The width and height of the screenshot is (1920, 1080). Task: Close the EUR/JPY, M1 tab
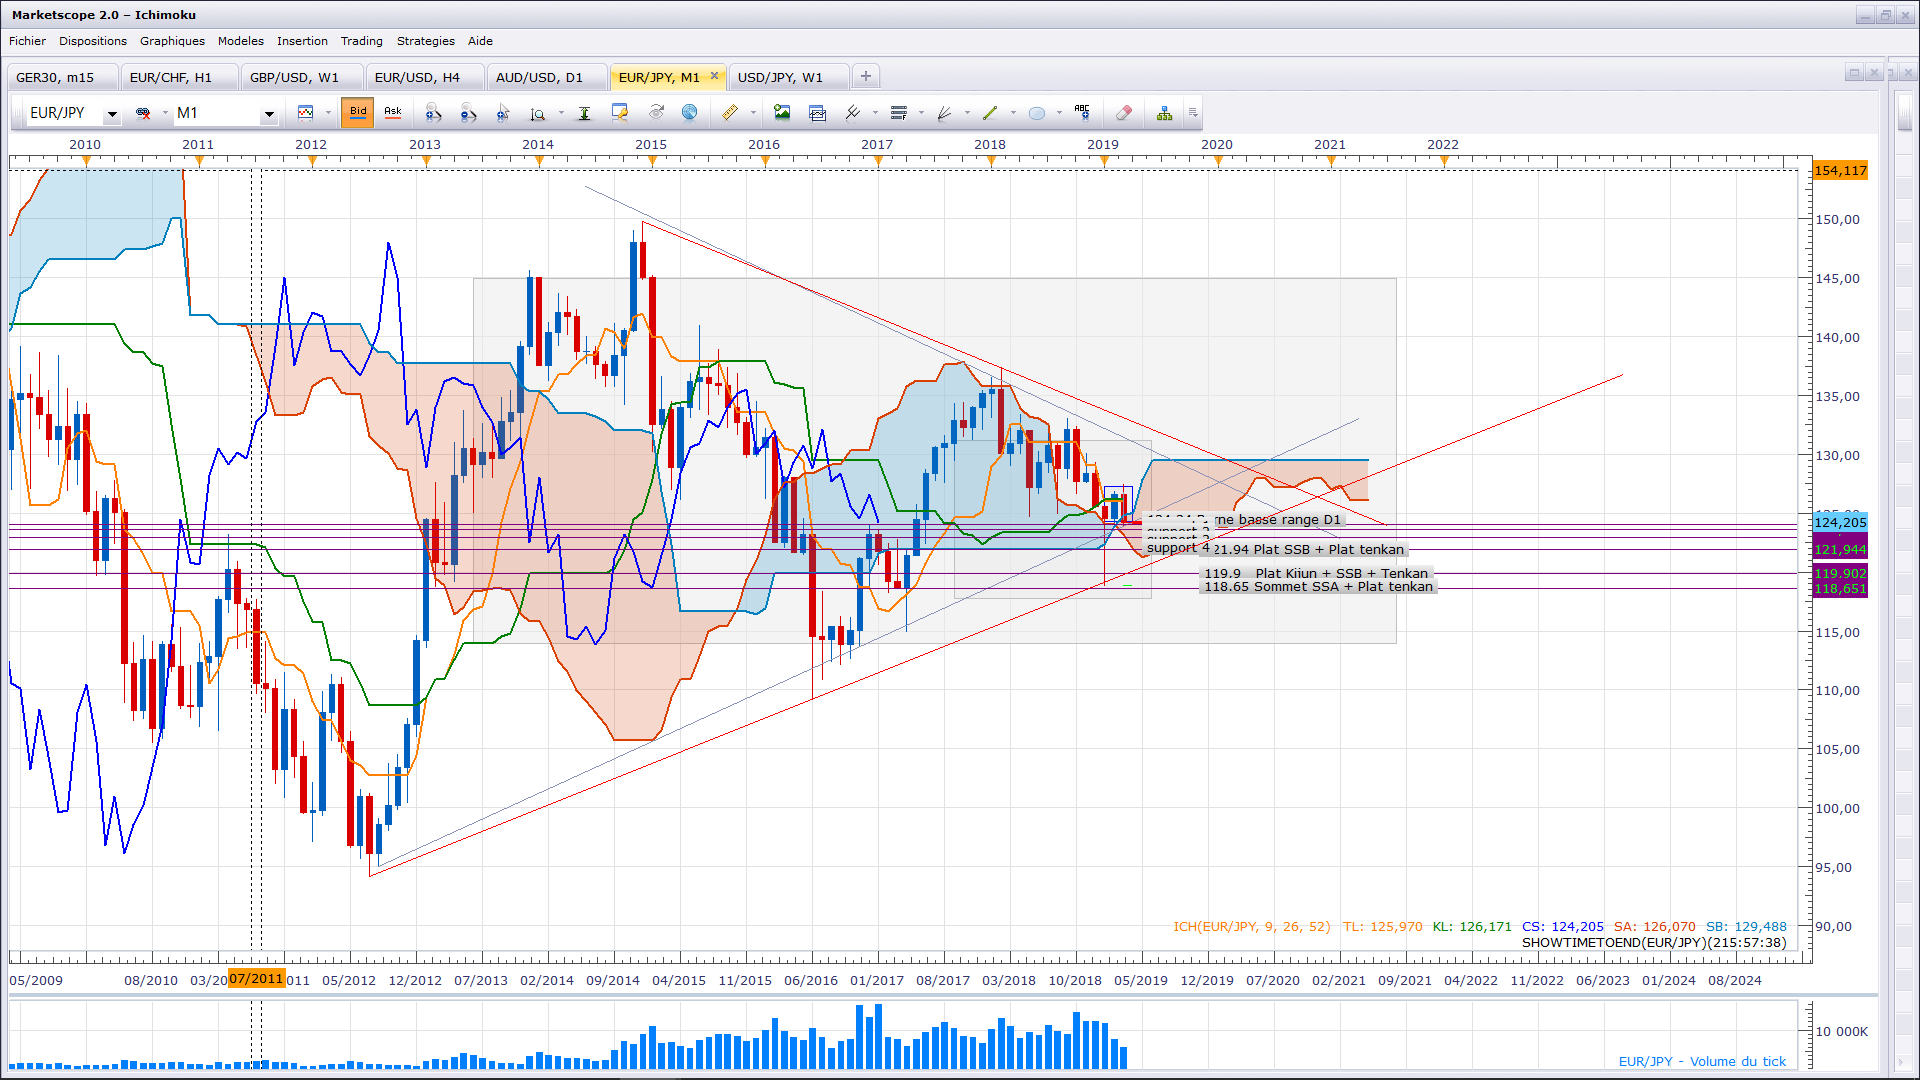pyautogui.click(x=714, y=76)
